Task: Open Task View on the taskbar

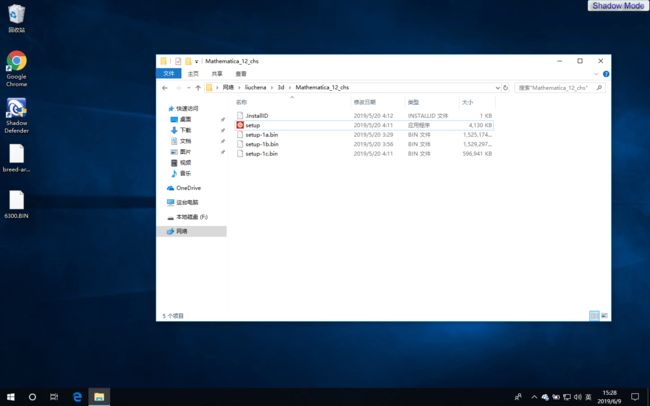Action: click(54, 397)
